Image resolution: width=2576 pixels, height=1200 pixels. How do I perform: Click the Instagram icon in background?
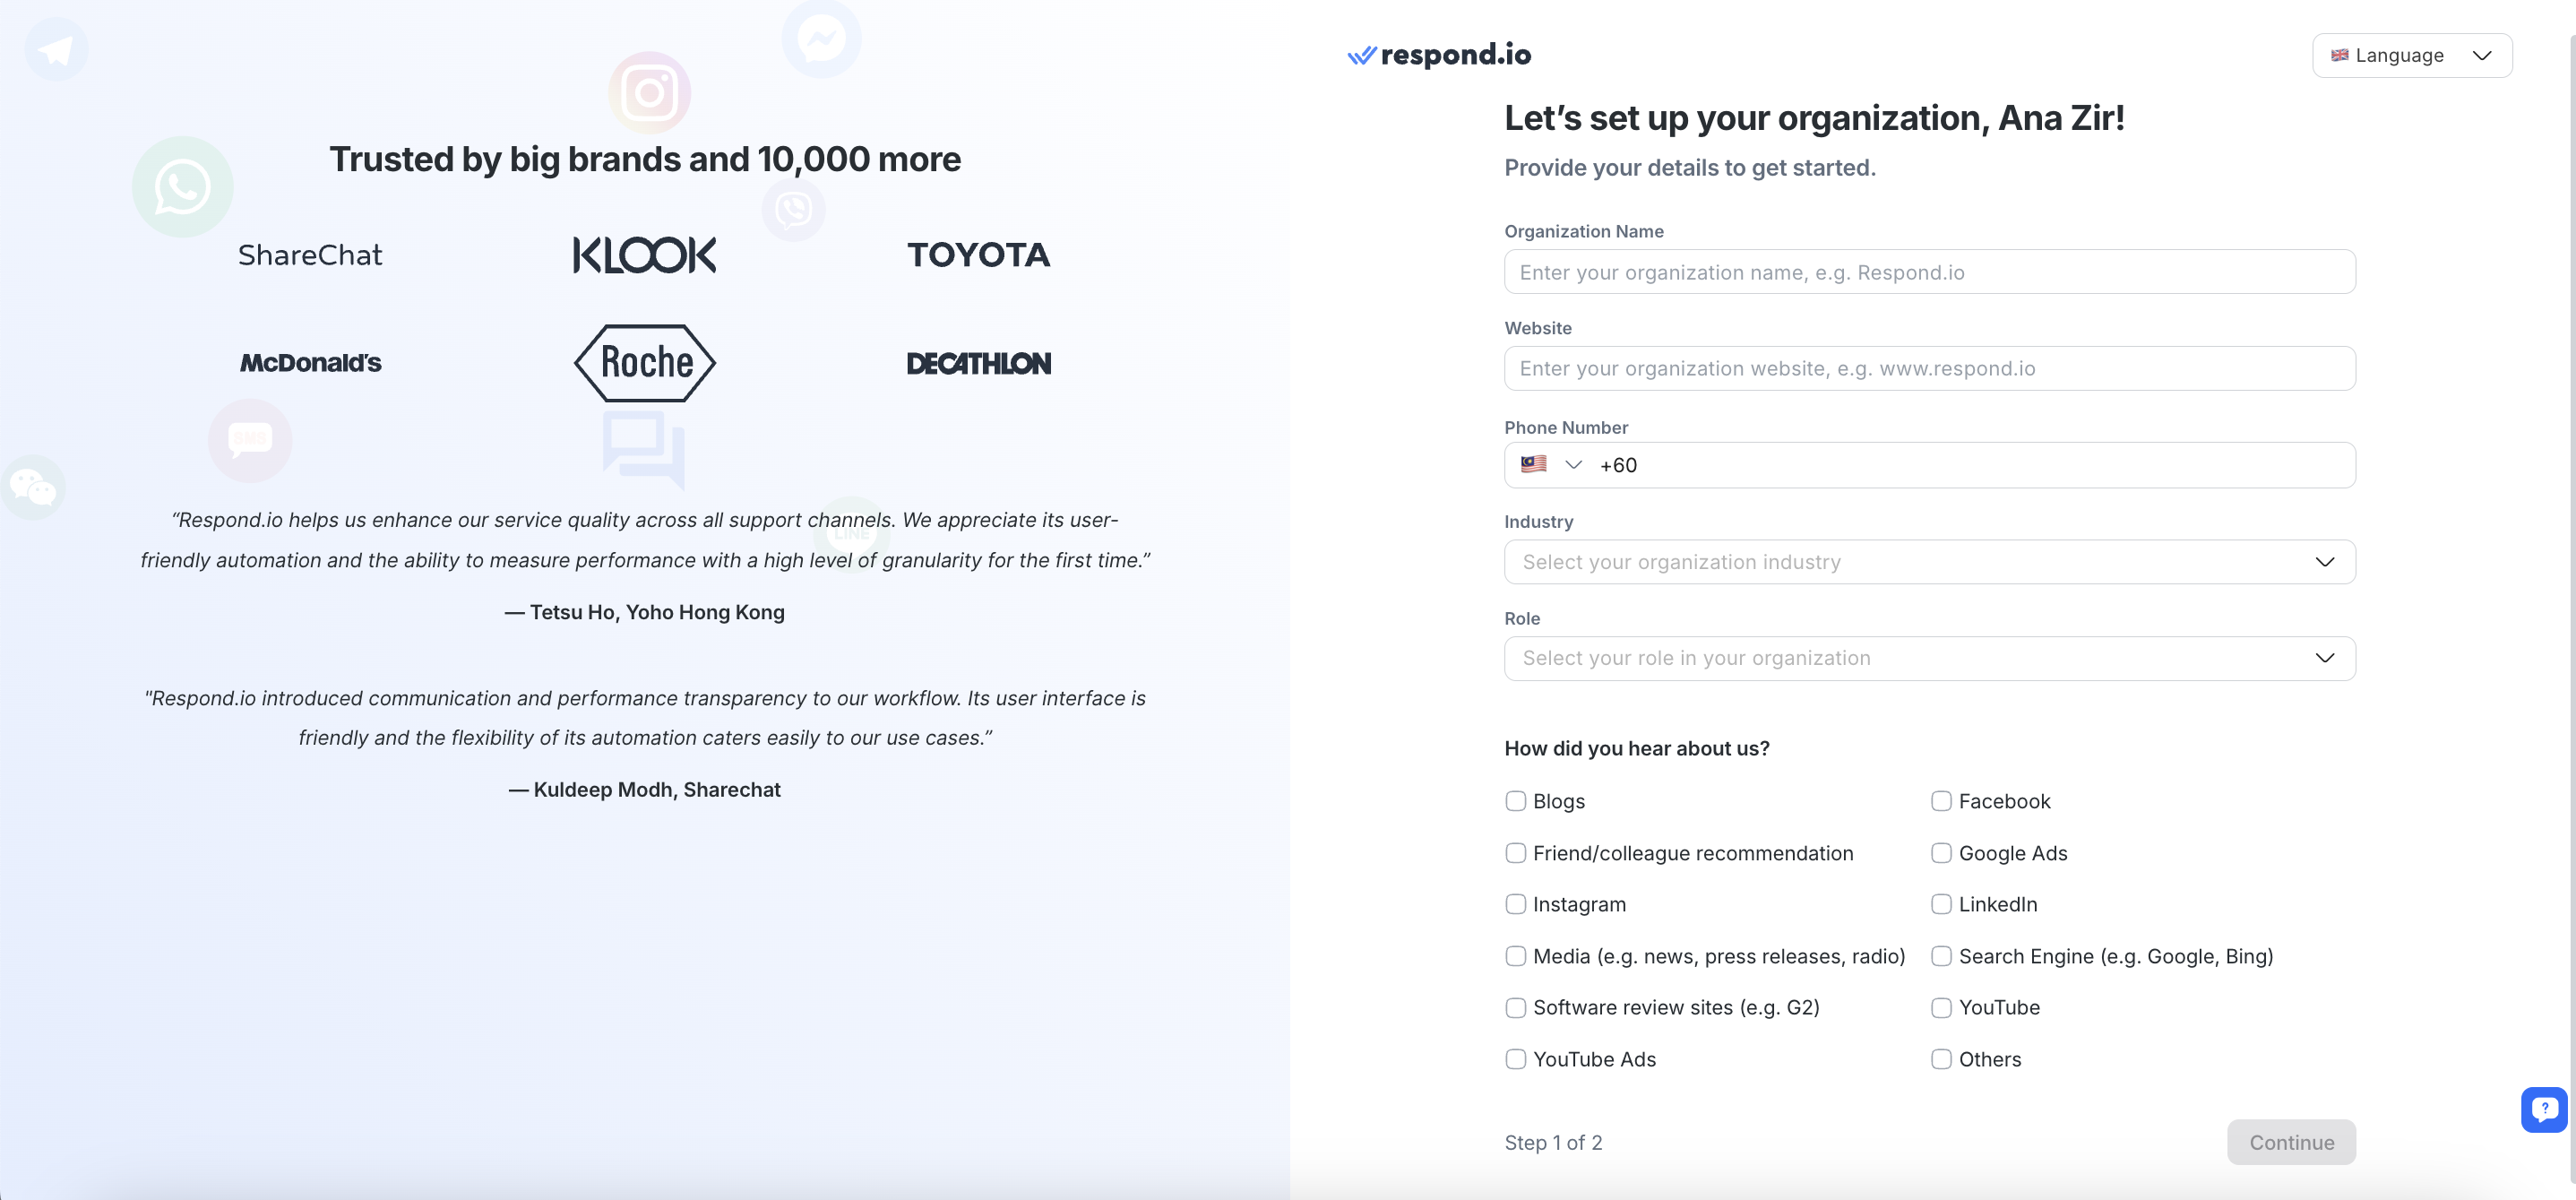(649, 93)
